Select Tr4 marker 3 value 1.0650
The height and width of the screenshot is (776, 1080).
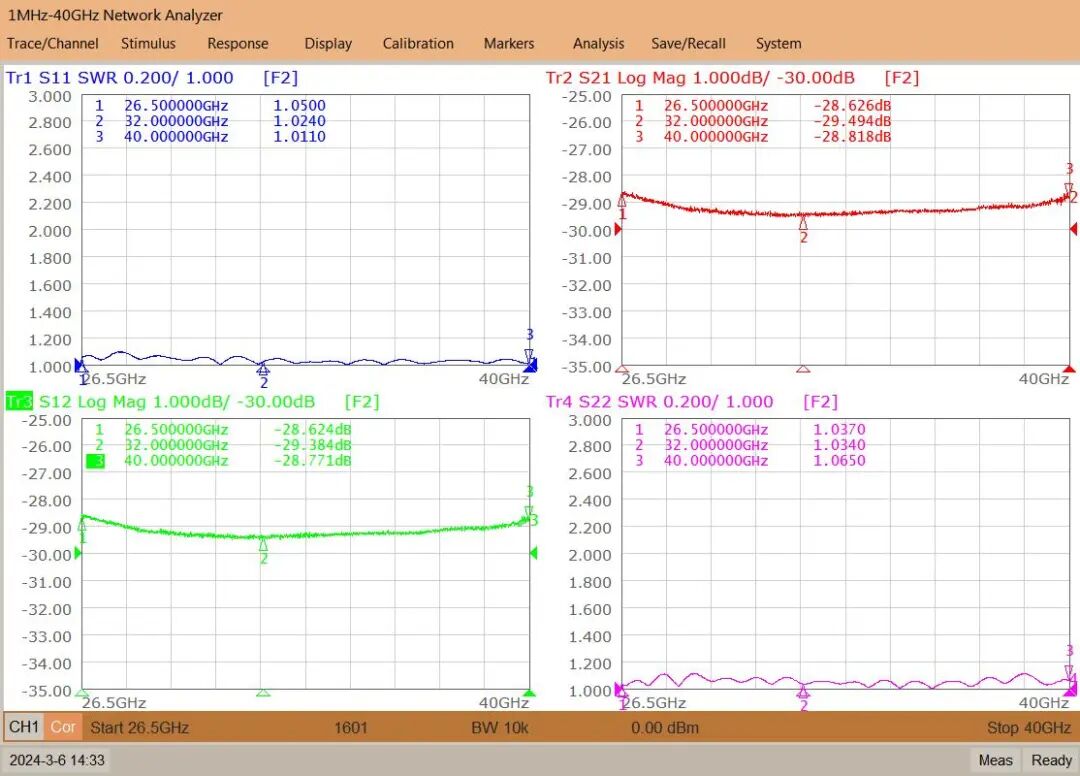pyautogui.click(x=839, y=460)
